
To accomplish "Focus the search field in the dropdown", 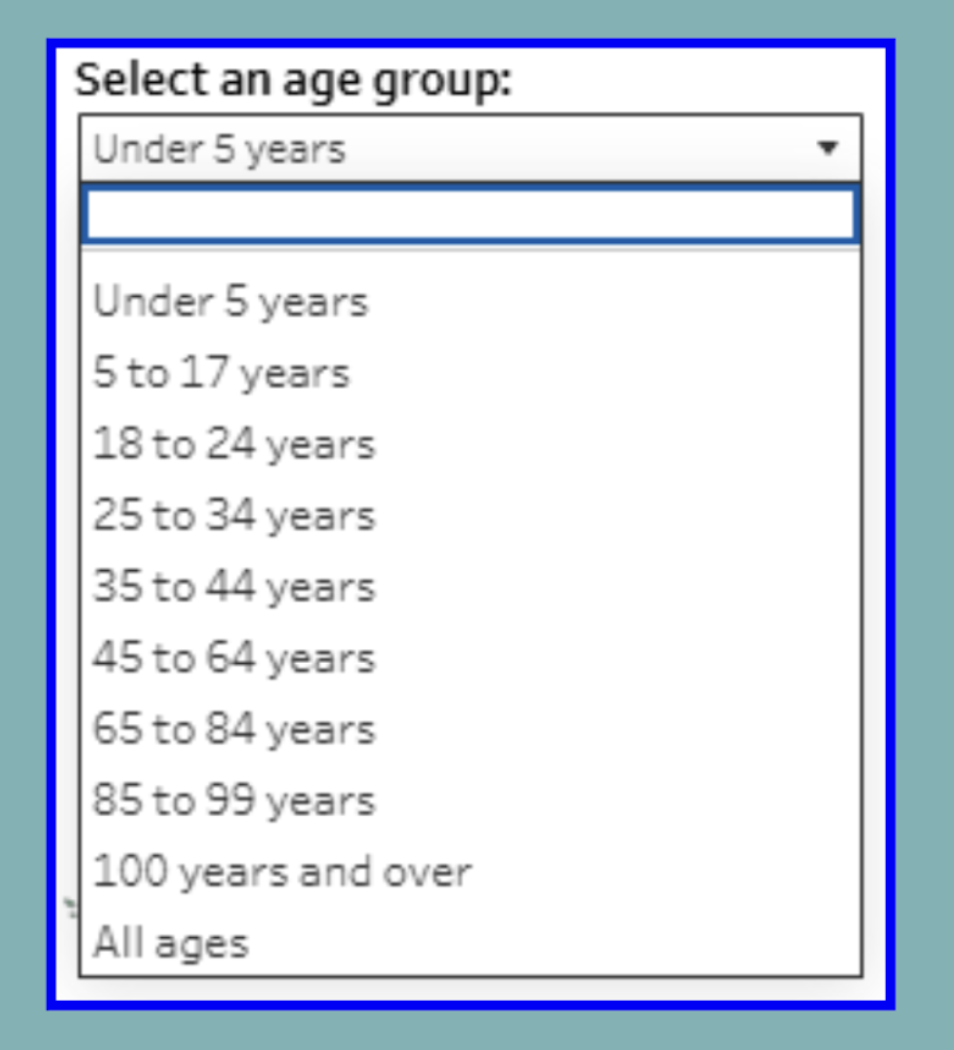I will [x=469, y=214].
